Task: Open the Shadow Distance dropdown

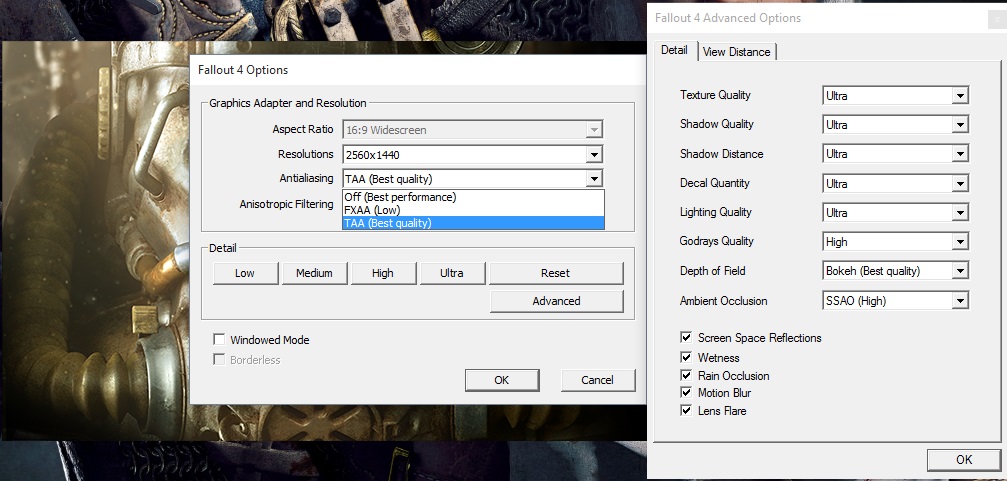Action: tap(895, 154)
